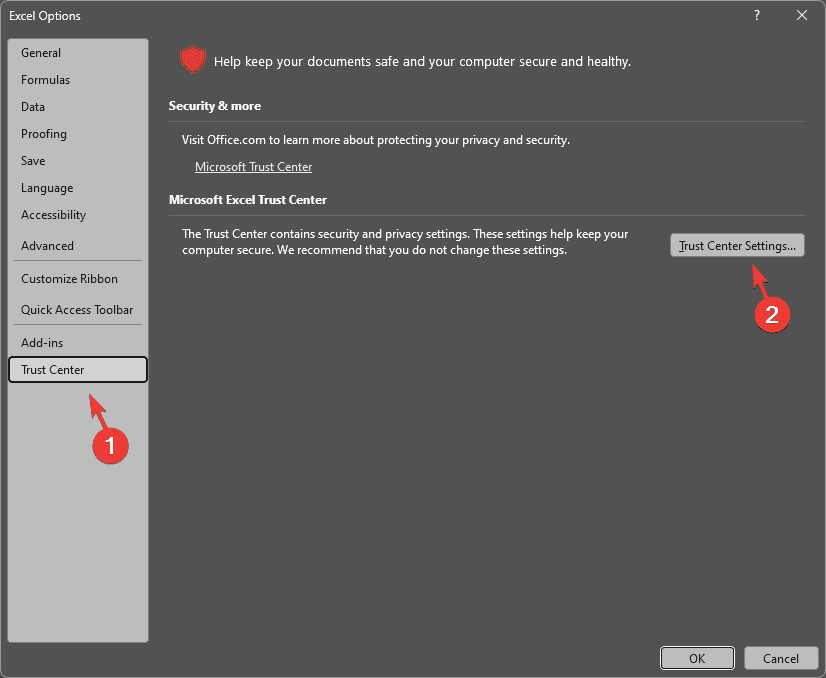The width and height of the screenshot is (826, 678).
Task: Open the Customize Ribbon page
Action: (x=69, y=279)
